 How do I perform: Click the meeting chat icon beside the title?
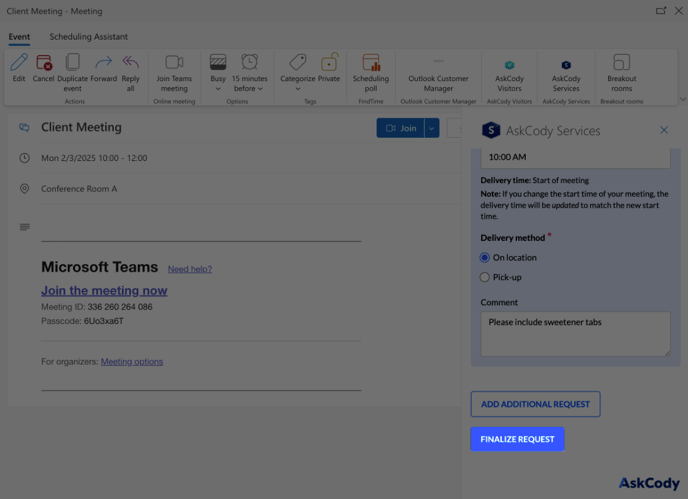(x=24, y=127)
